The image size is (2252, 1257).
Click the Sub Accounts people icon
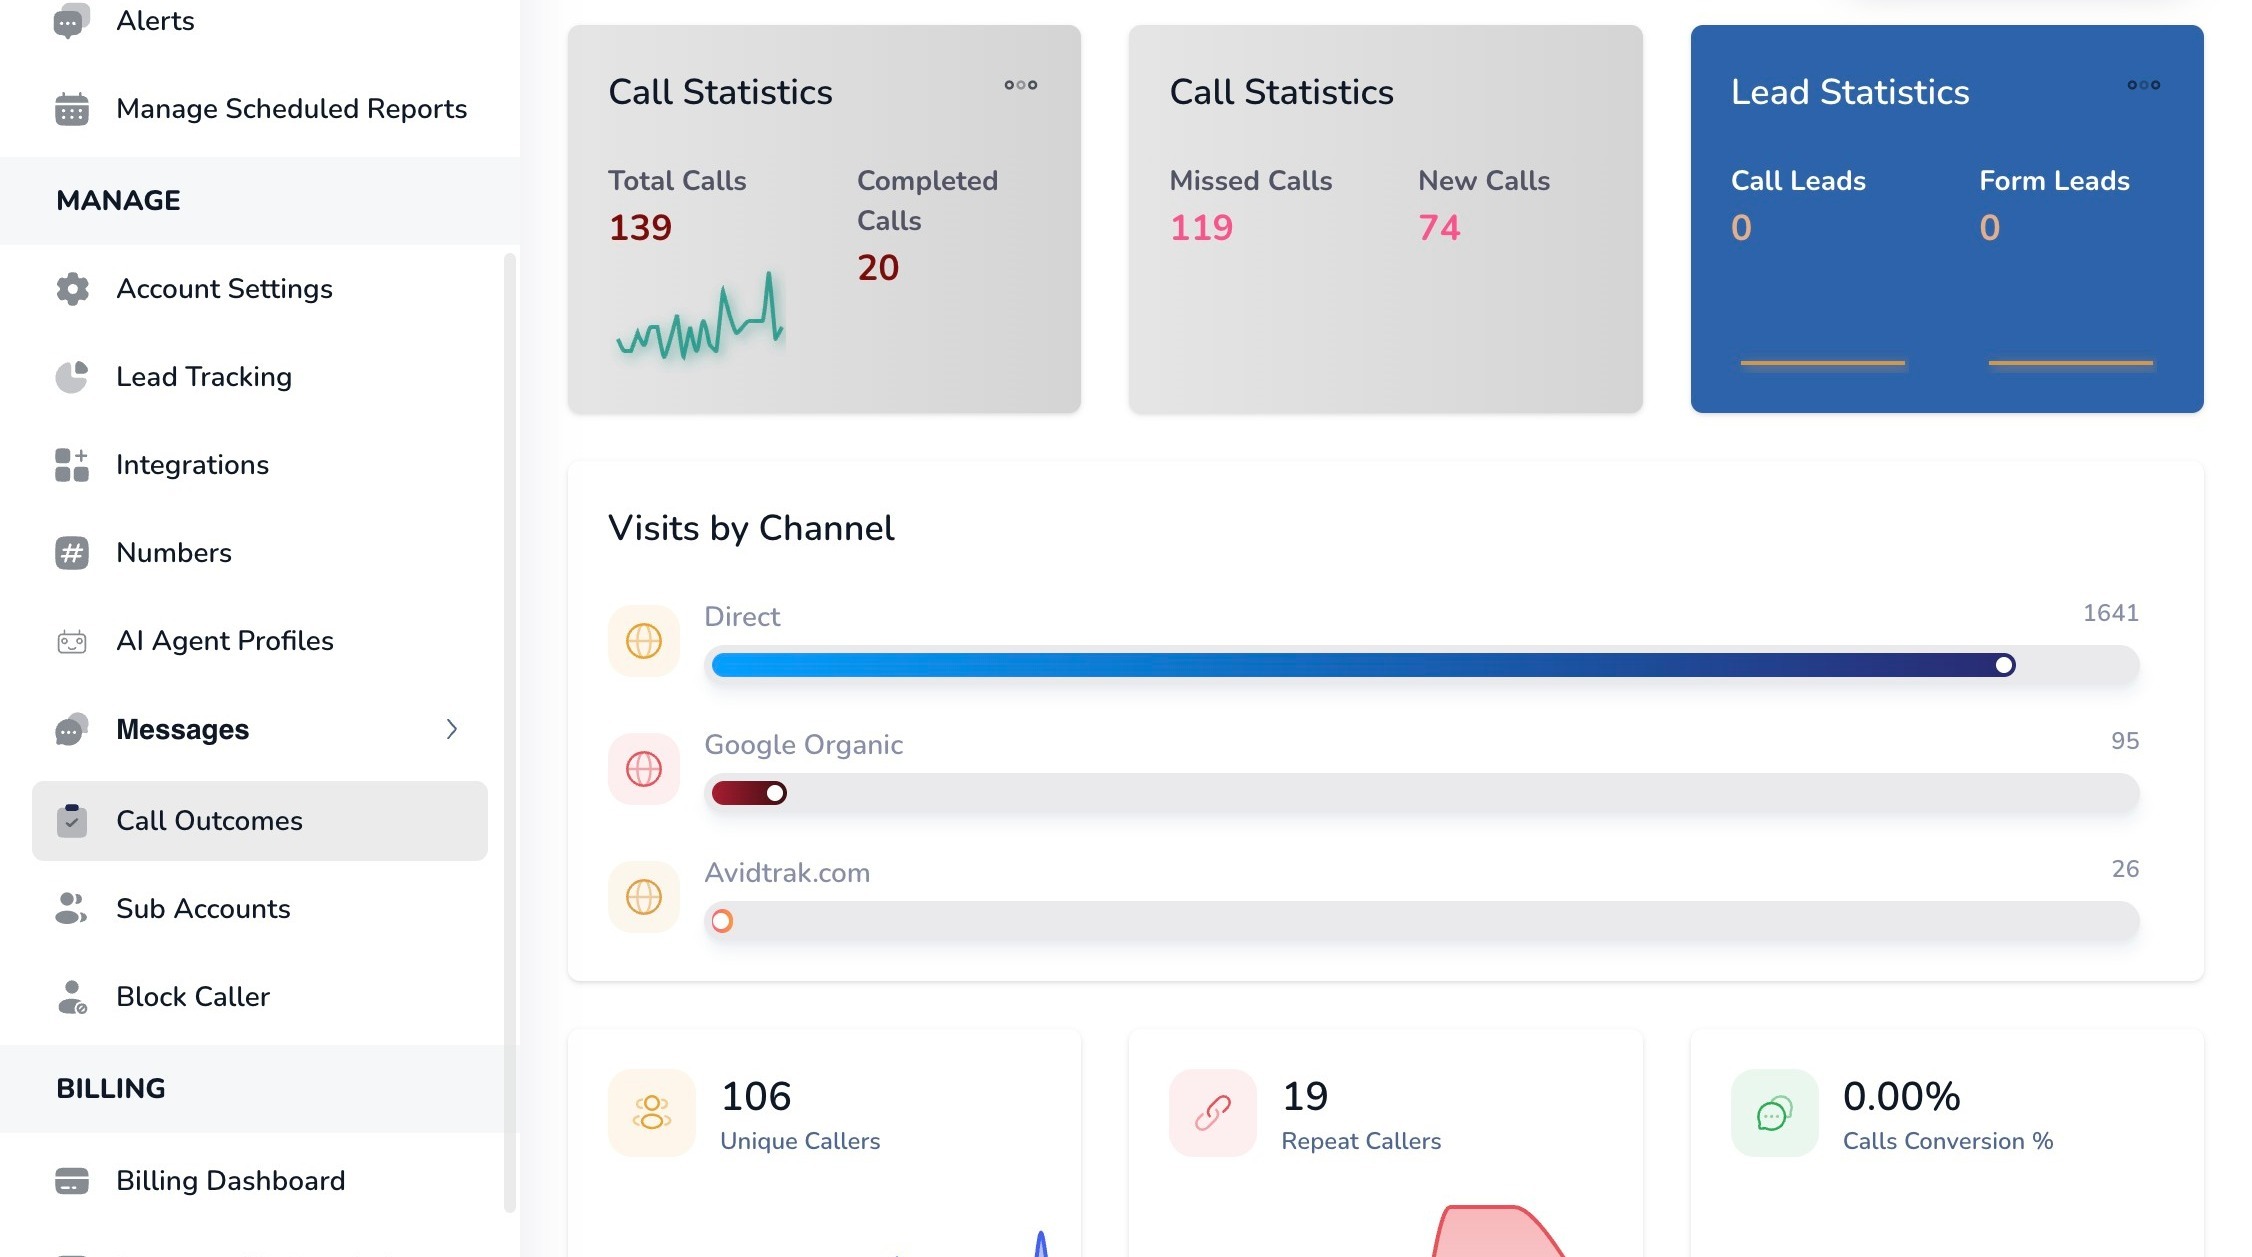[71, 908]
